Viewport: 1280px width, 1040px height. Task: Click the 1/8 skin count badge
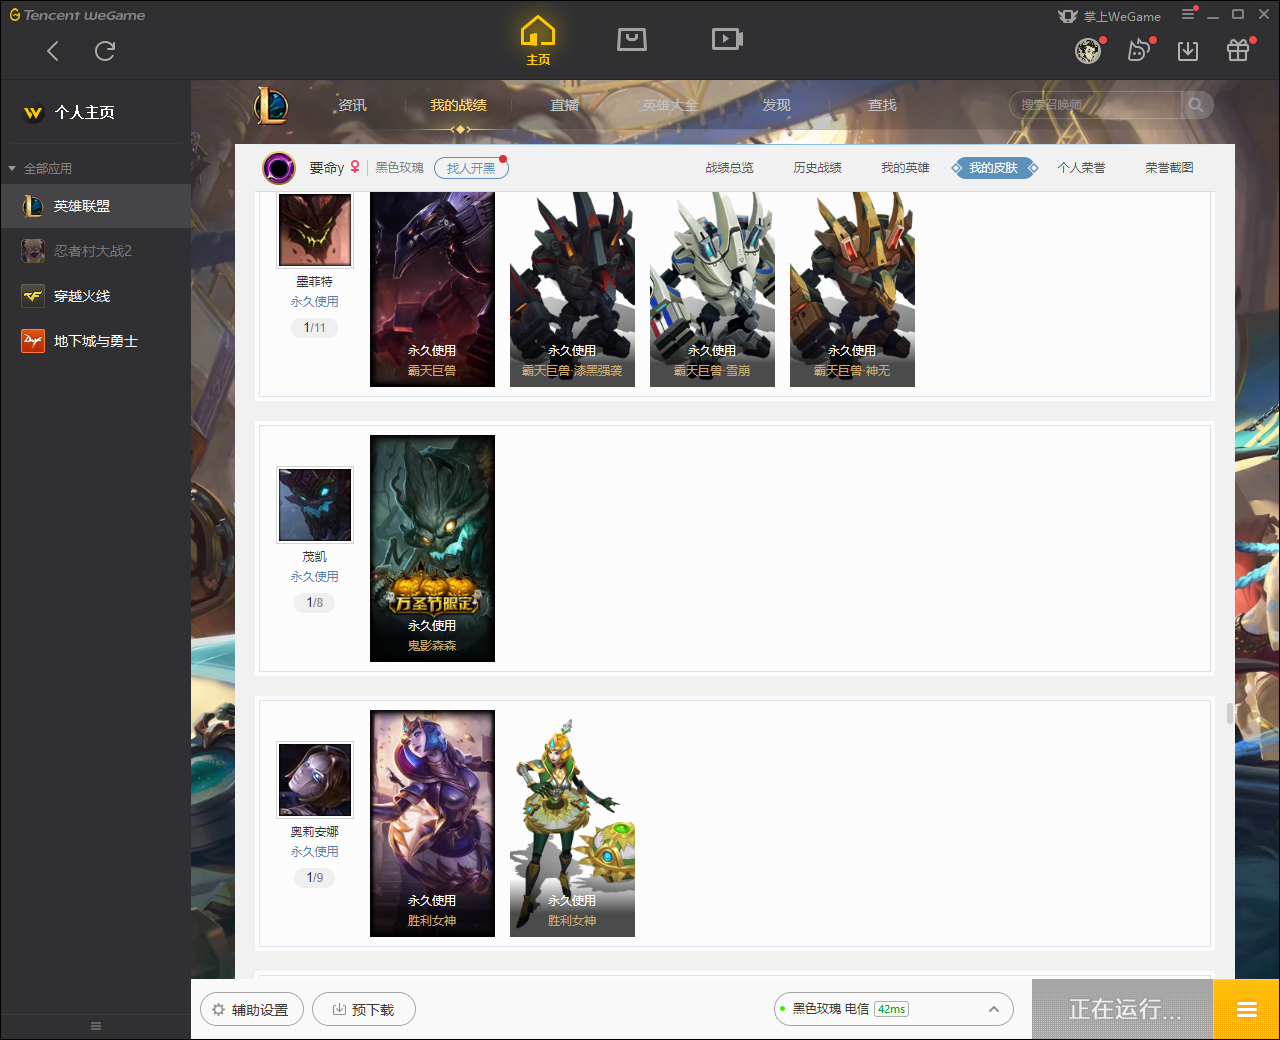coord(315,603)
